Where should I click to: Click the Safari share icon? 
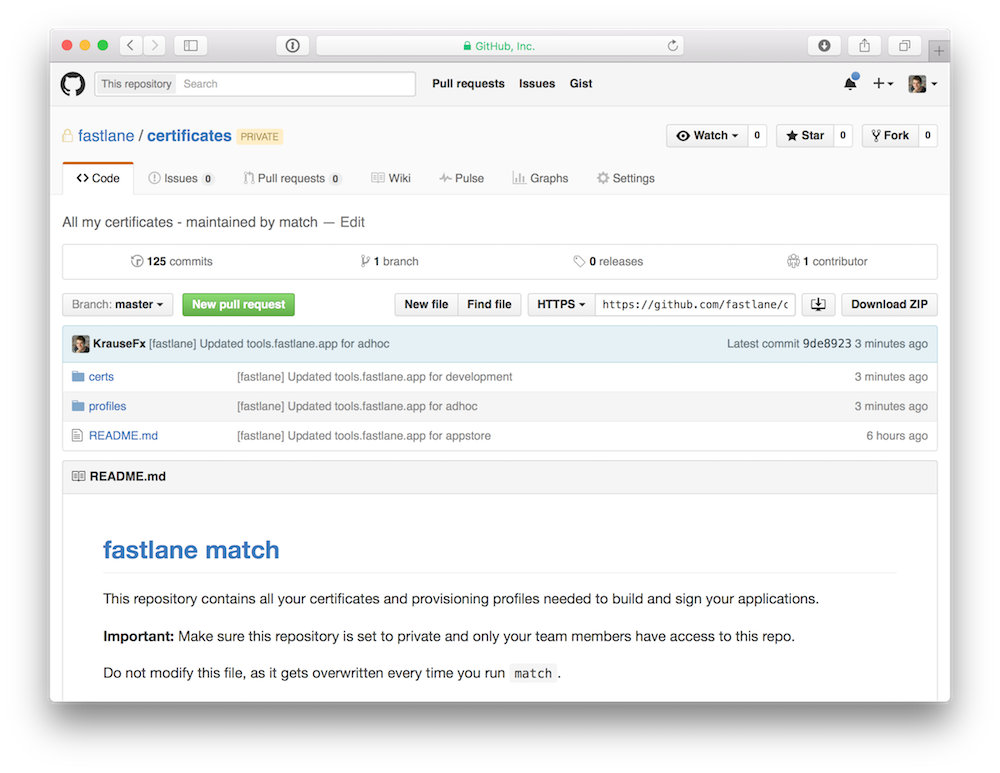coord(863,45)
